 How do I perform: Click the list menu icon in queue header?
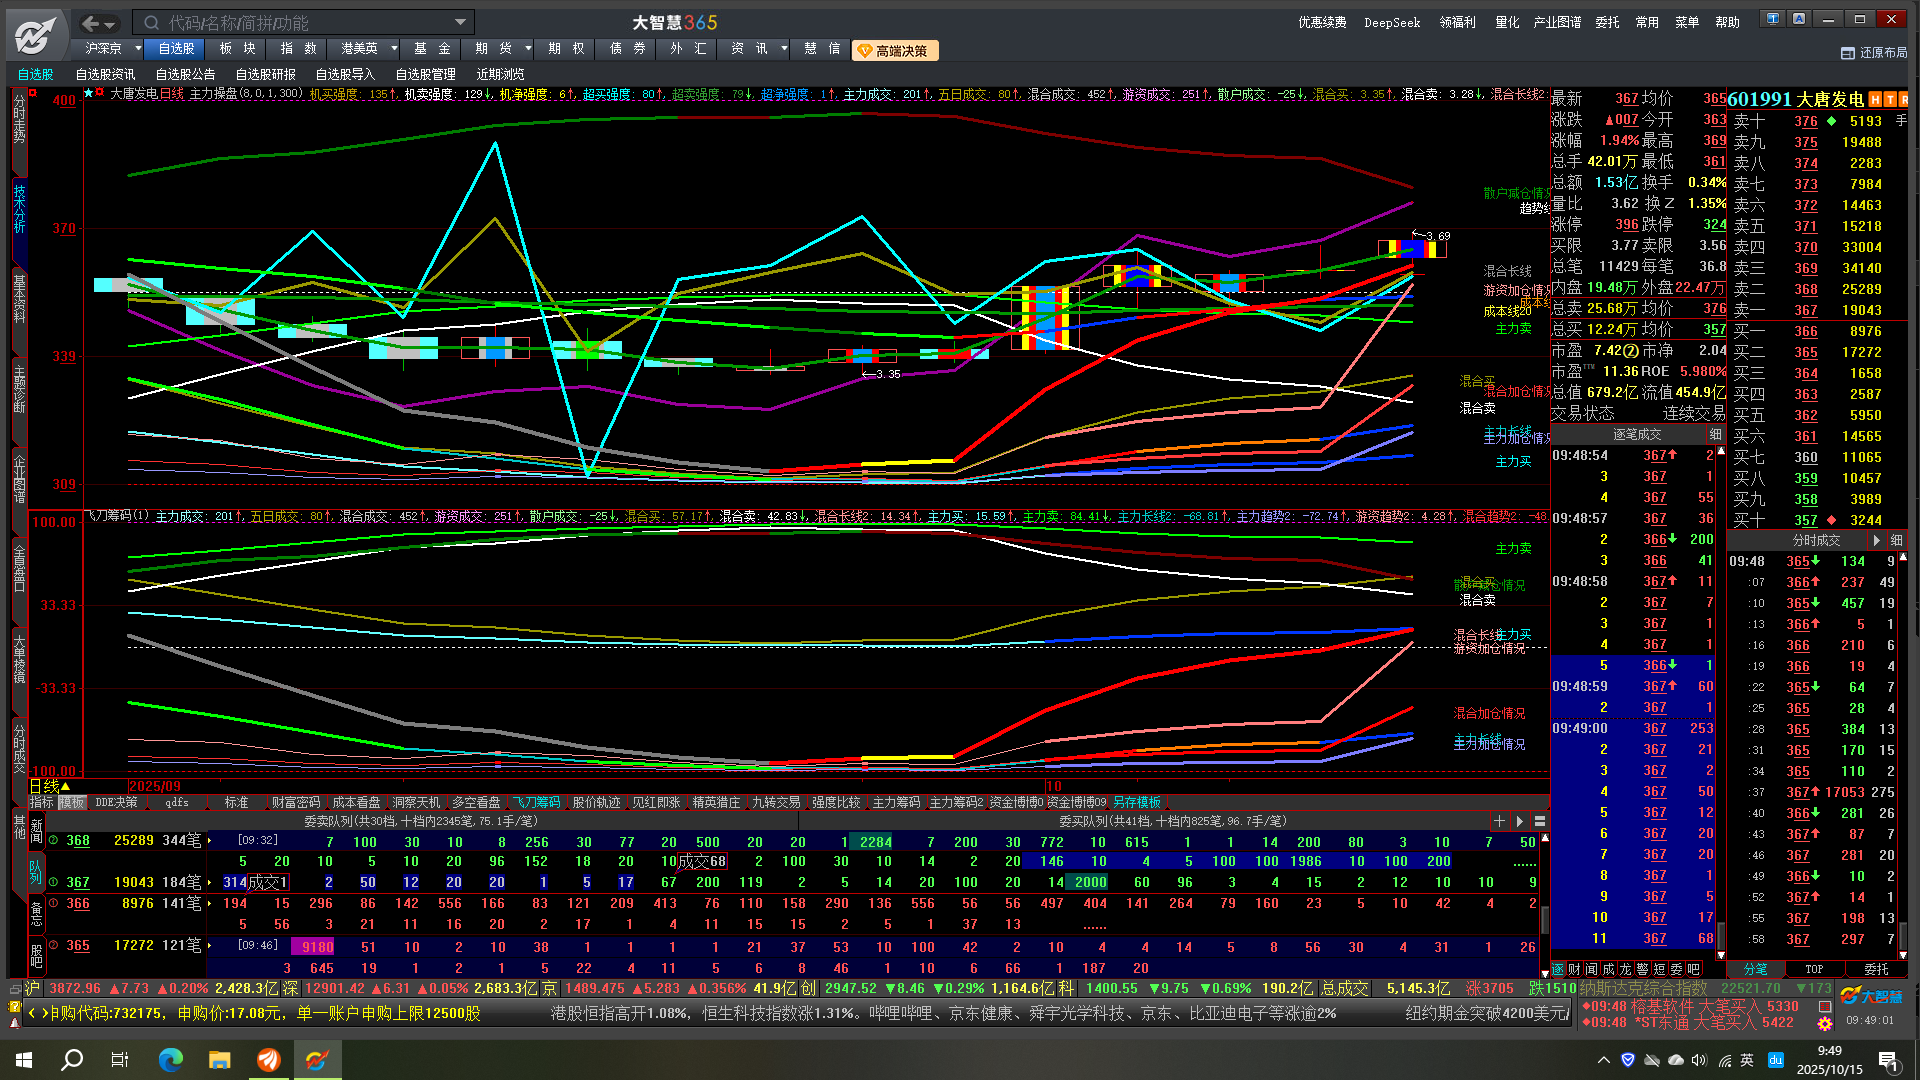tap(1540, 821)
